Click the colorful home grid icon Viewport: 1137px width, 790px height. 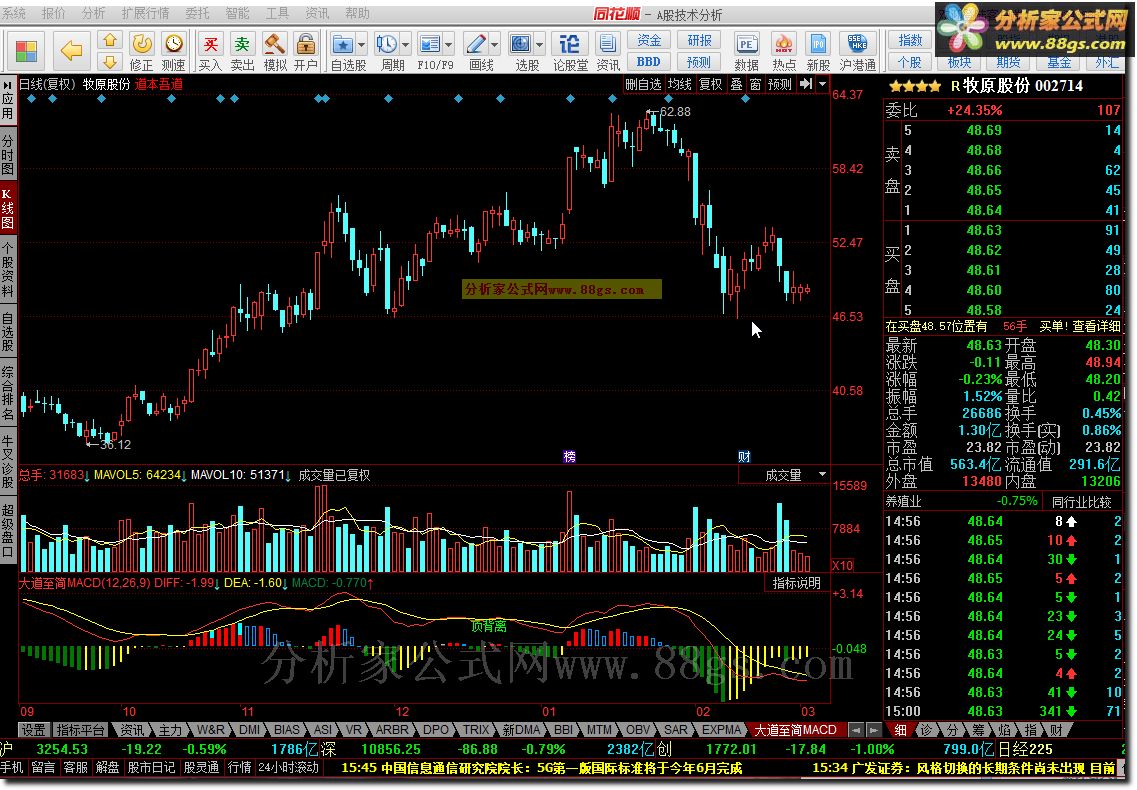25,51
